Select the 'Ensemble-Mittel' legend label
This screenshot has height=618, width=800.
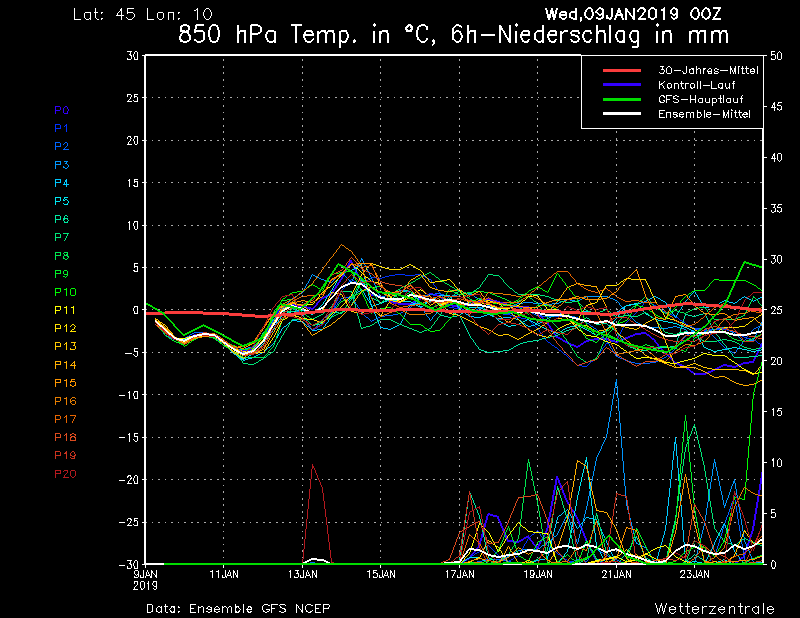point(704,114)
